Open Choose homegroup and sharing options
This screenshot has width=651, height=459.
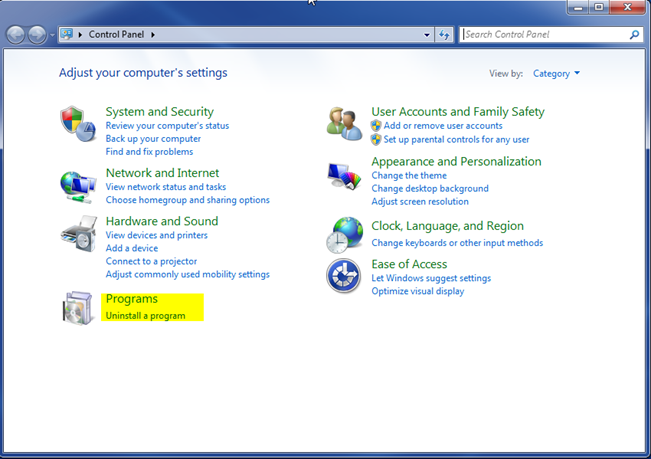click(x=188, y=200)
